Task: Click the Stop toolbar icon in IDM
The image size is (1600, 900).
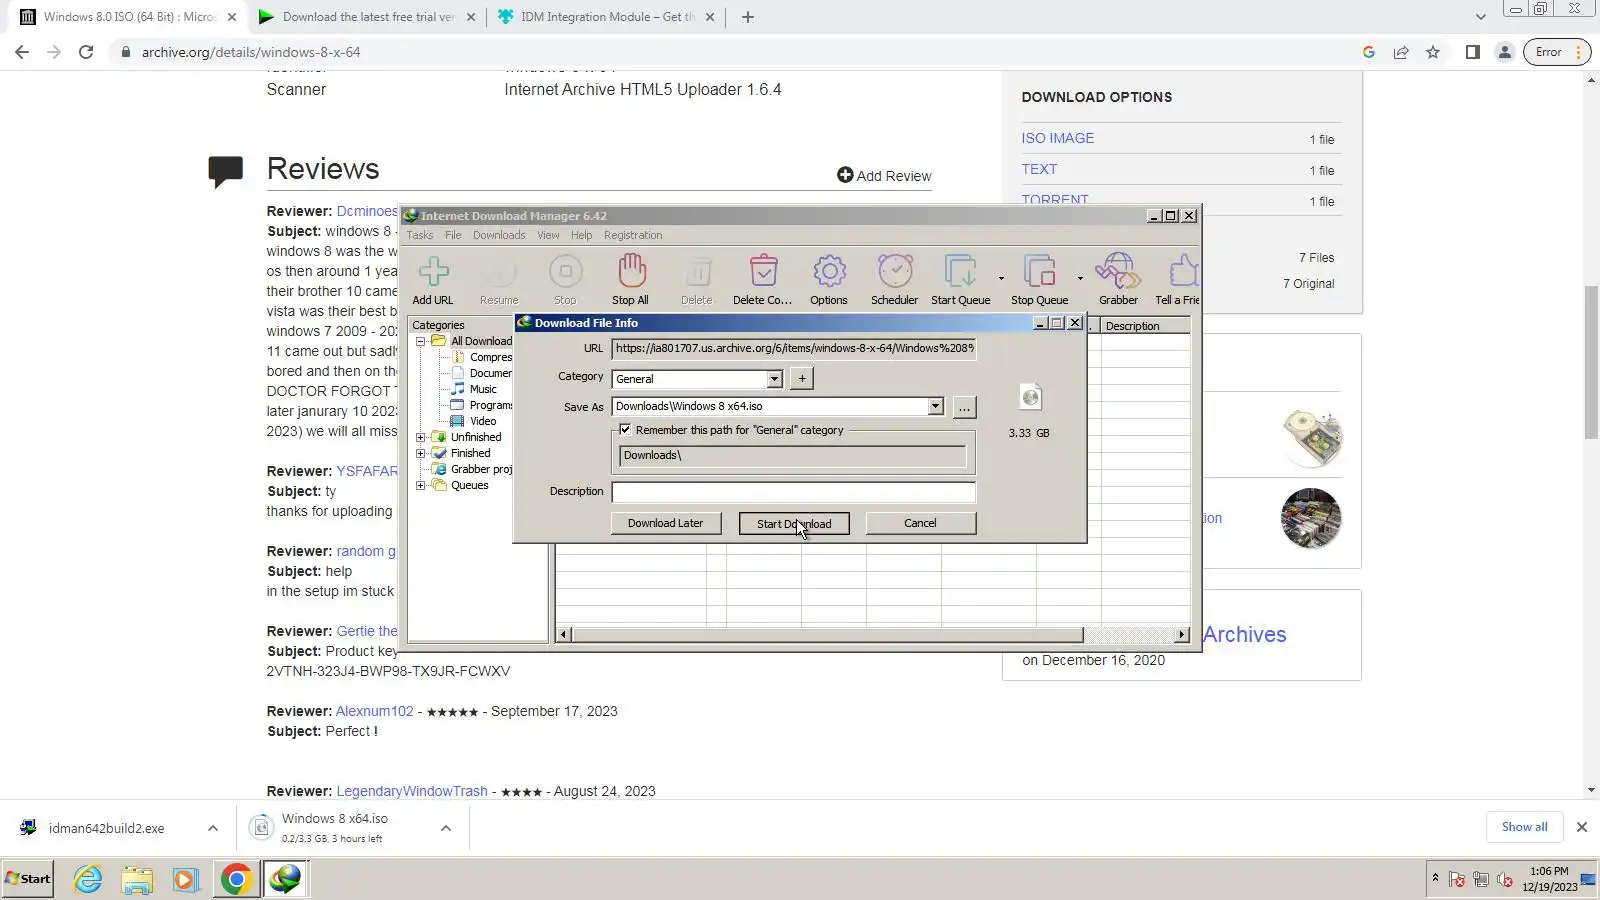Action: [565, 280]
